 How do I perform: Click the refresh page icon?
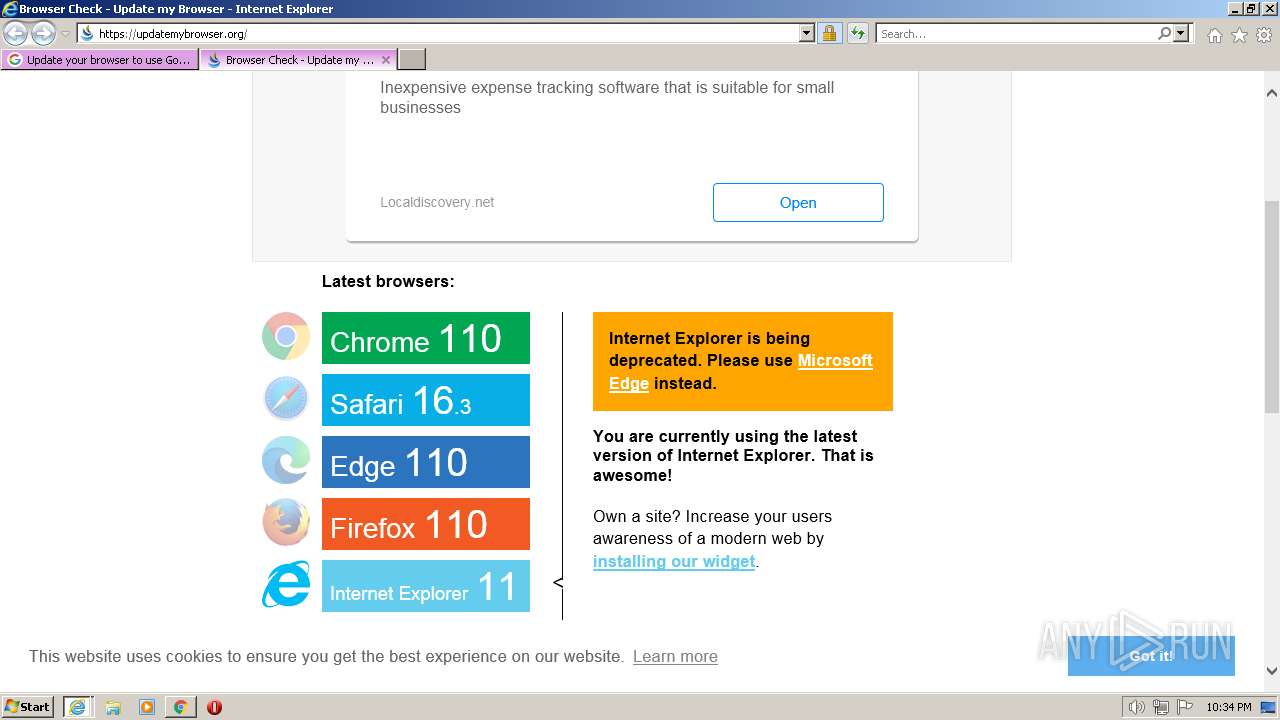[x=858, y=34]
